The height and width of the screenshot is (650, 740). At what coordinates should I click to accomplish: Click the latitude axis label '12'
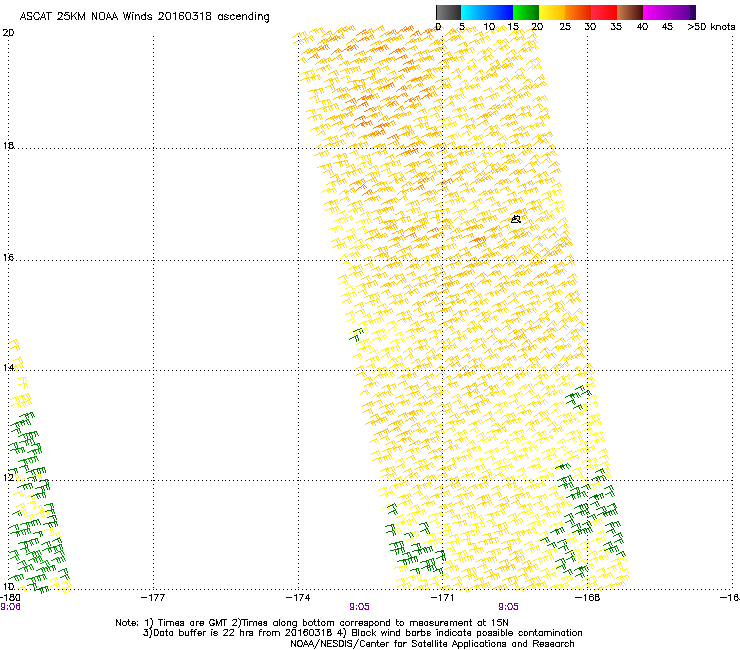8,477
